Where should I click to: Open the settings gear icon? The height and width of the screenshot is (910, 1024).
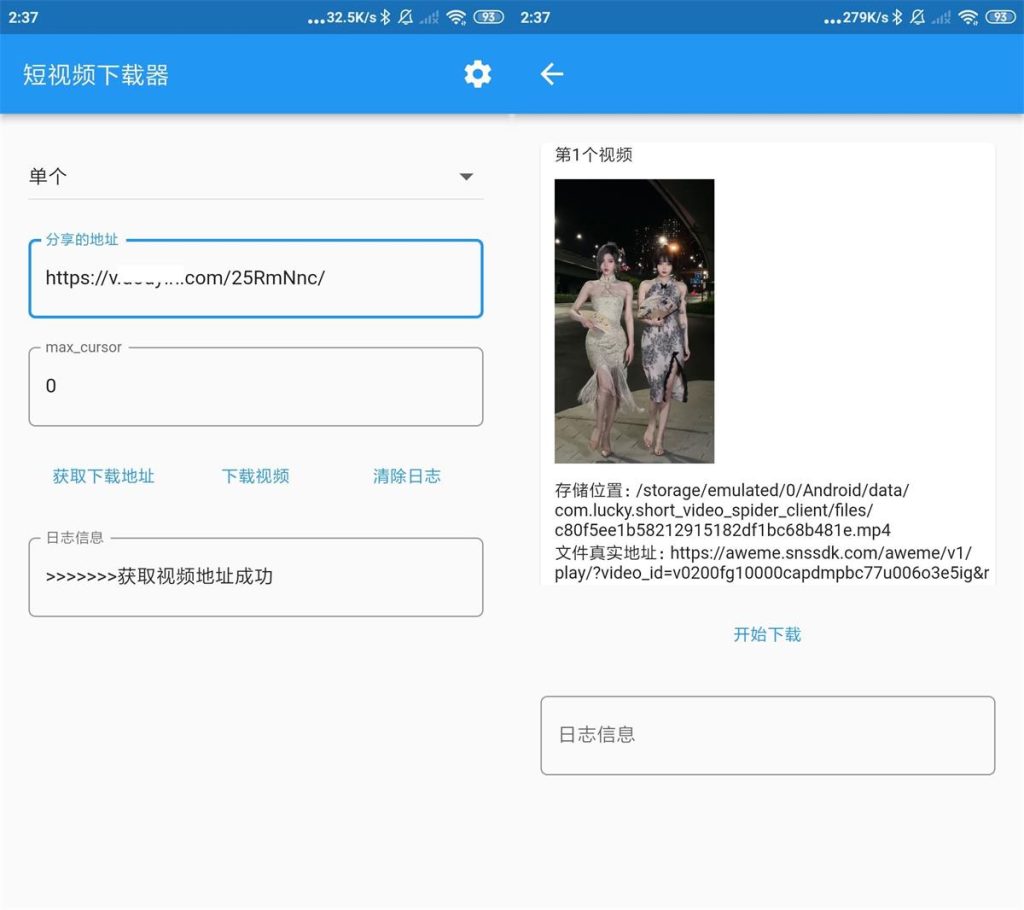tap(477, 74)
